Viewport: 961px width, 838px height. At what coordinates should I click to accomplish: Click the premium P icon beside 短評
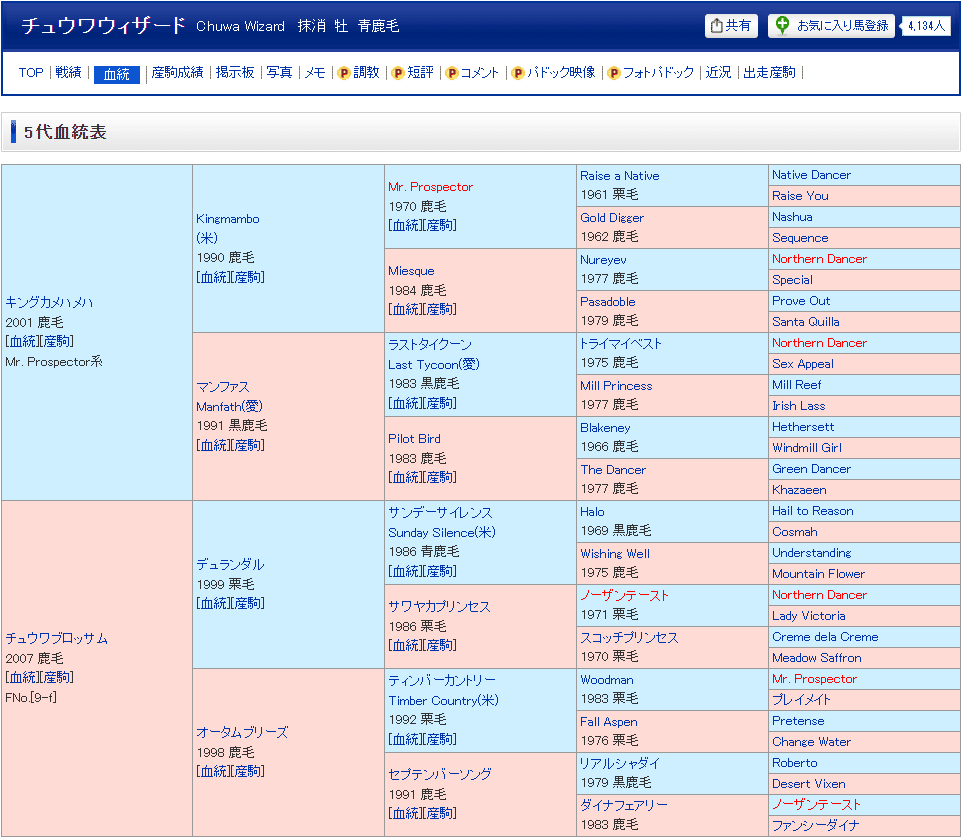pos(398,73)
